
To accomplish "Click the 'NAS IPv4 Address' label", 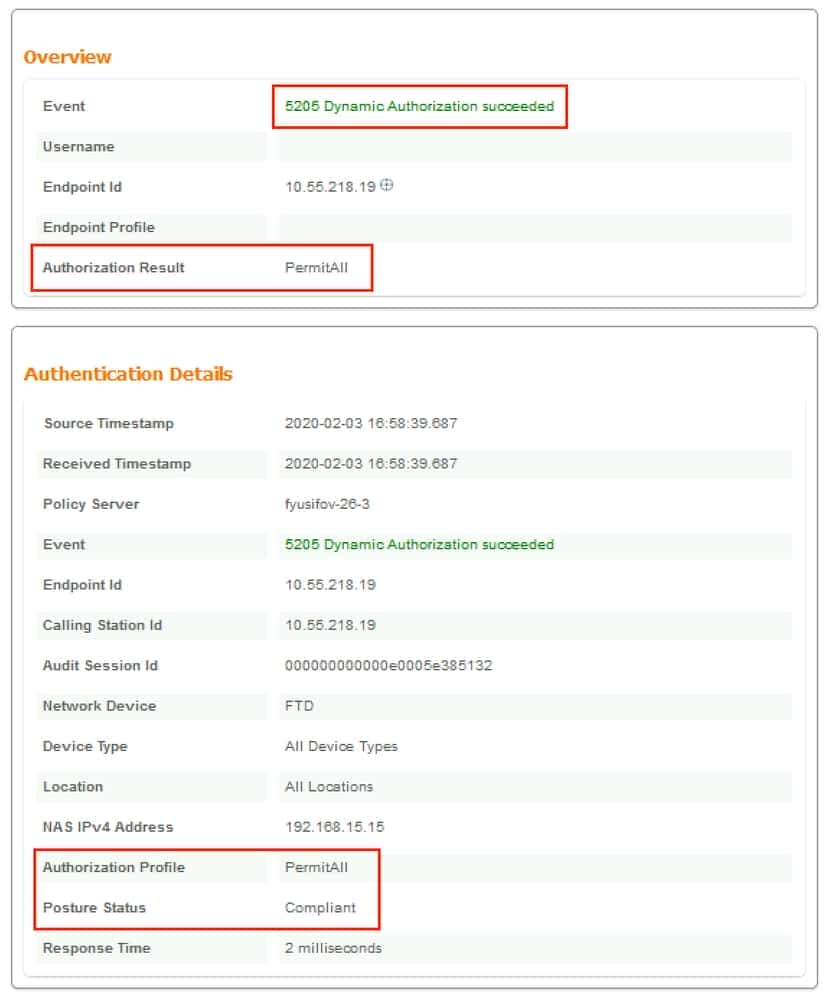I will coord(108,827).
